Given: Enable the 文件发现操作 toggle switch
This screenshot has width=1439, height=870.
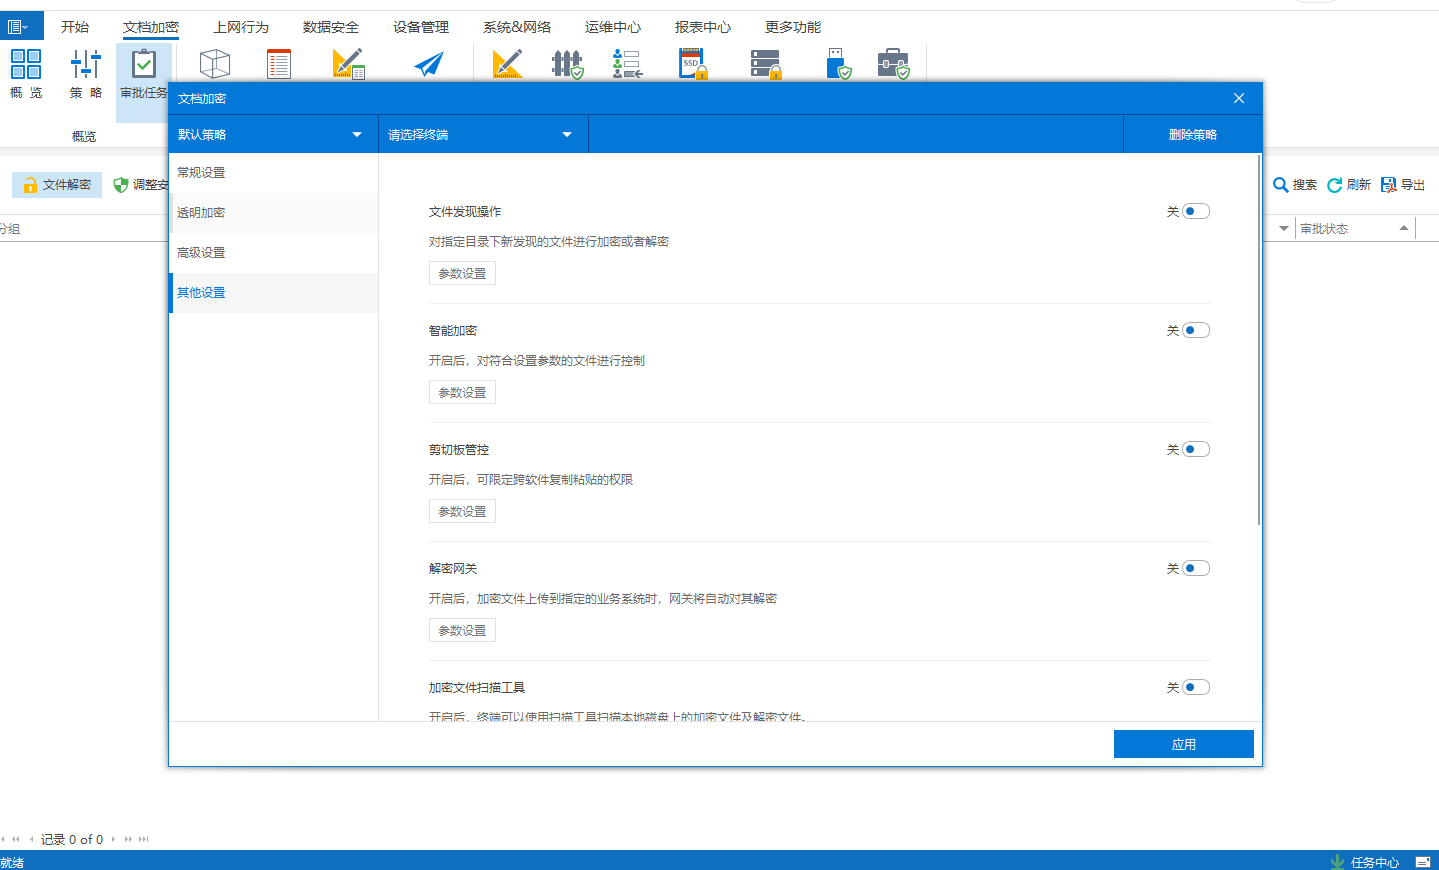Looking at the screenshot, I should [x=1195, y=211].
